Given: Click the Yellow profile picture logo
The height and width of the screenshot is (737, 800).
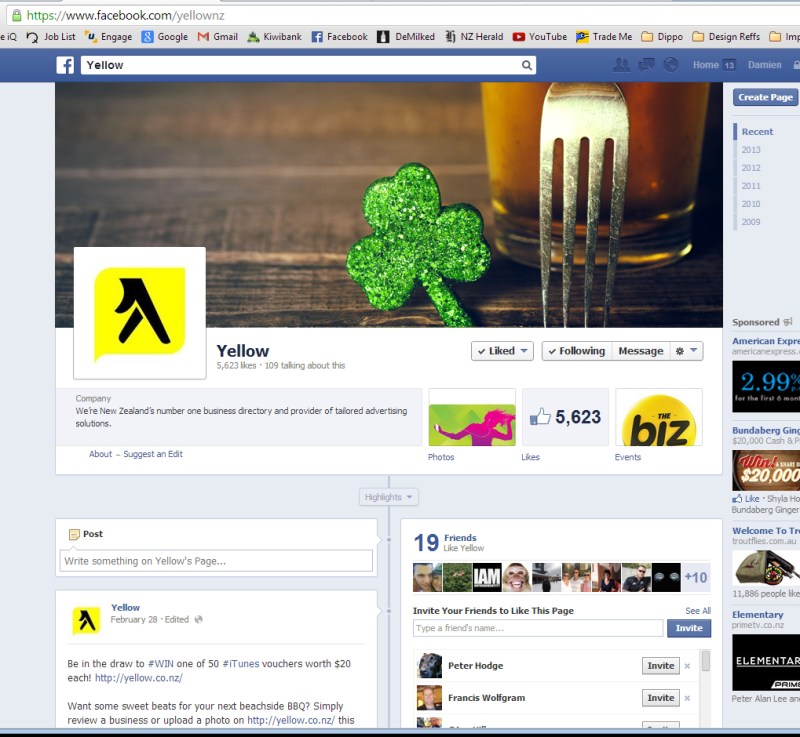Looking at the screenshot, I should (140, 312).
